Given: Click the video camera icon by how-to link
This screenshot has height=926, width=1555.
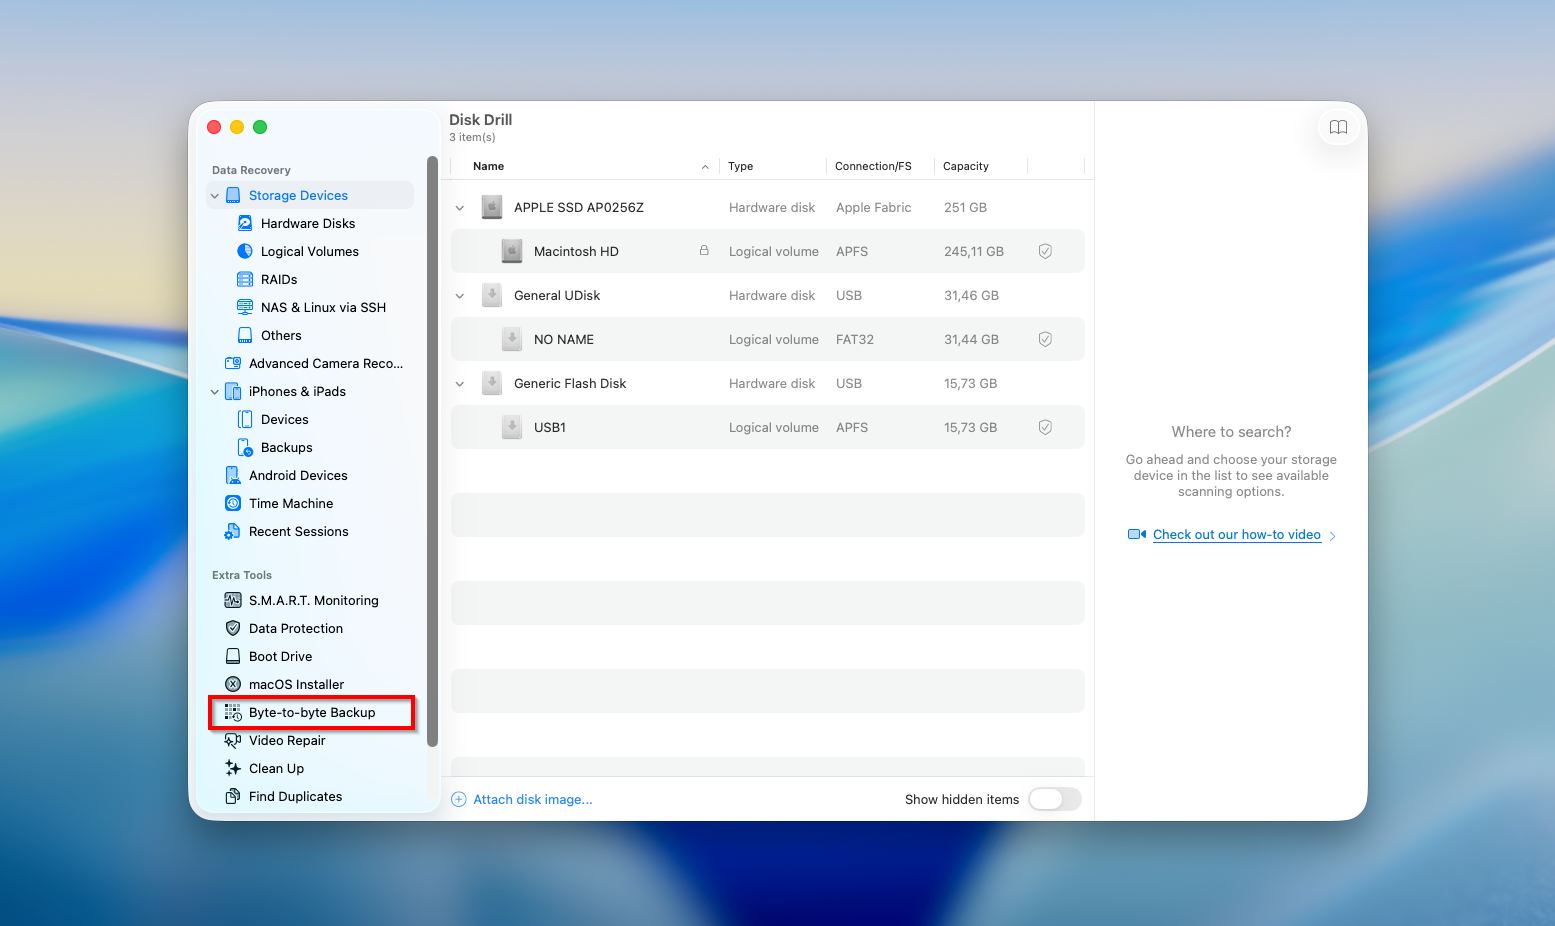Looking at the screenshot, I should (x=1137, y=534).
